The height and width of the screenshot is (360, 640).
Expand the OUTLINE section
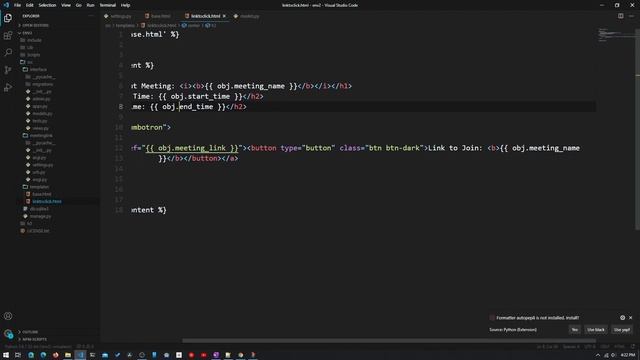click(x=30, y=332)
